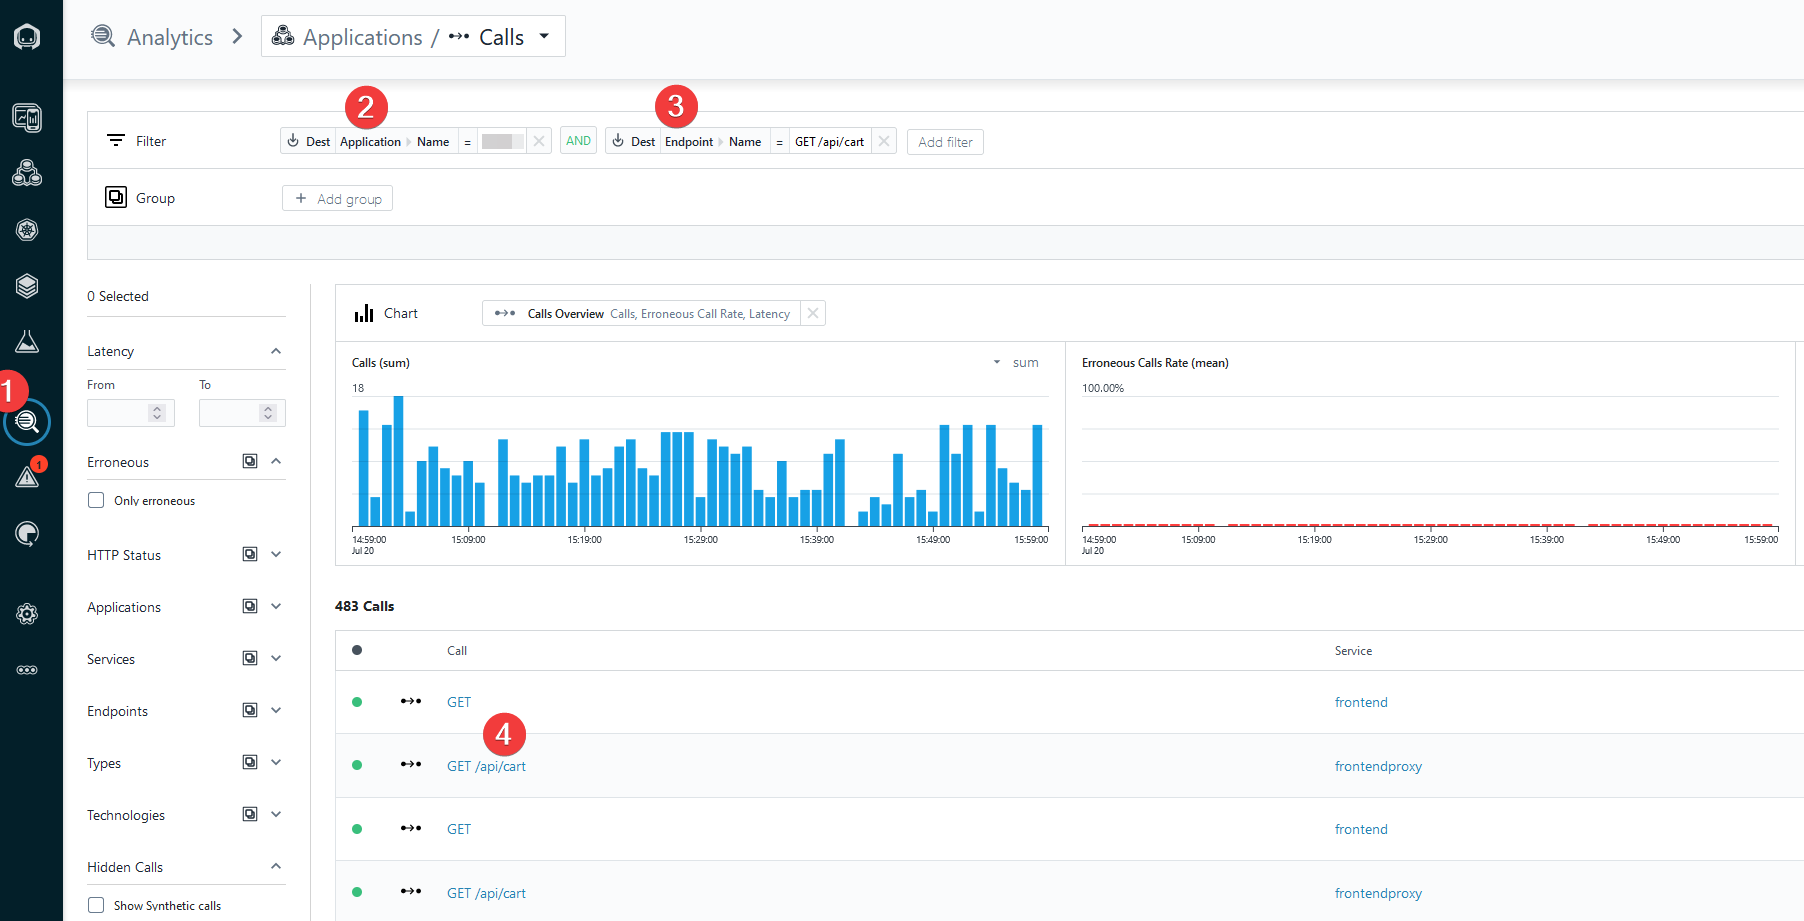
Task: Click the status dot column header
Action: [357, 650]
